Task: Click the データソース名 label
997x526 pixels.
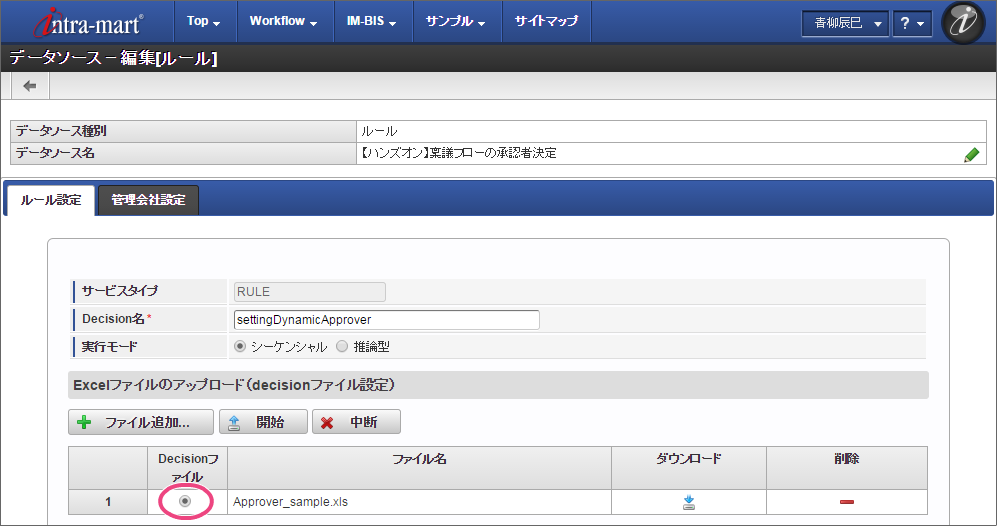Action: click(x=55, y=153)
